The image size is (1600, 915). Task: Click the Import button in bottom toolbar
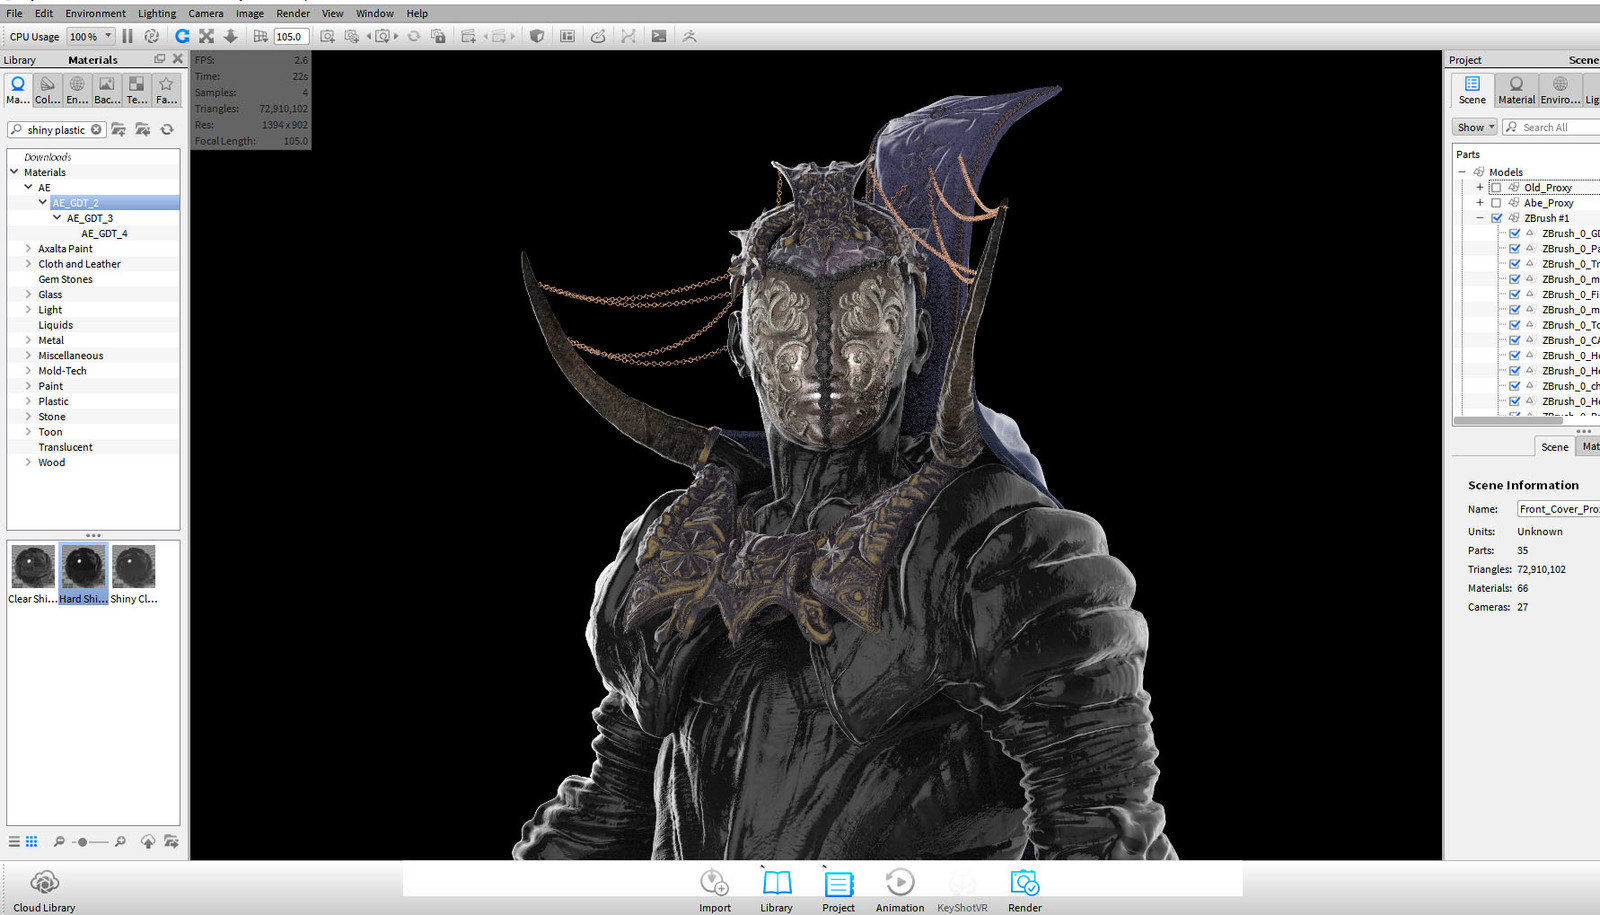[x=715, y=890]
